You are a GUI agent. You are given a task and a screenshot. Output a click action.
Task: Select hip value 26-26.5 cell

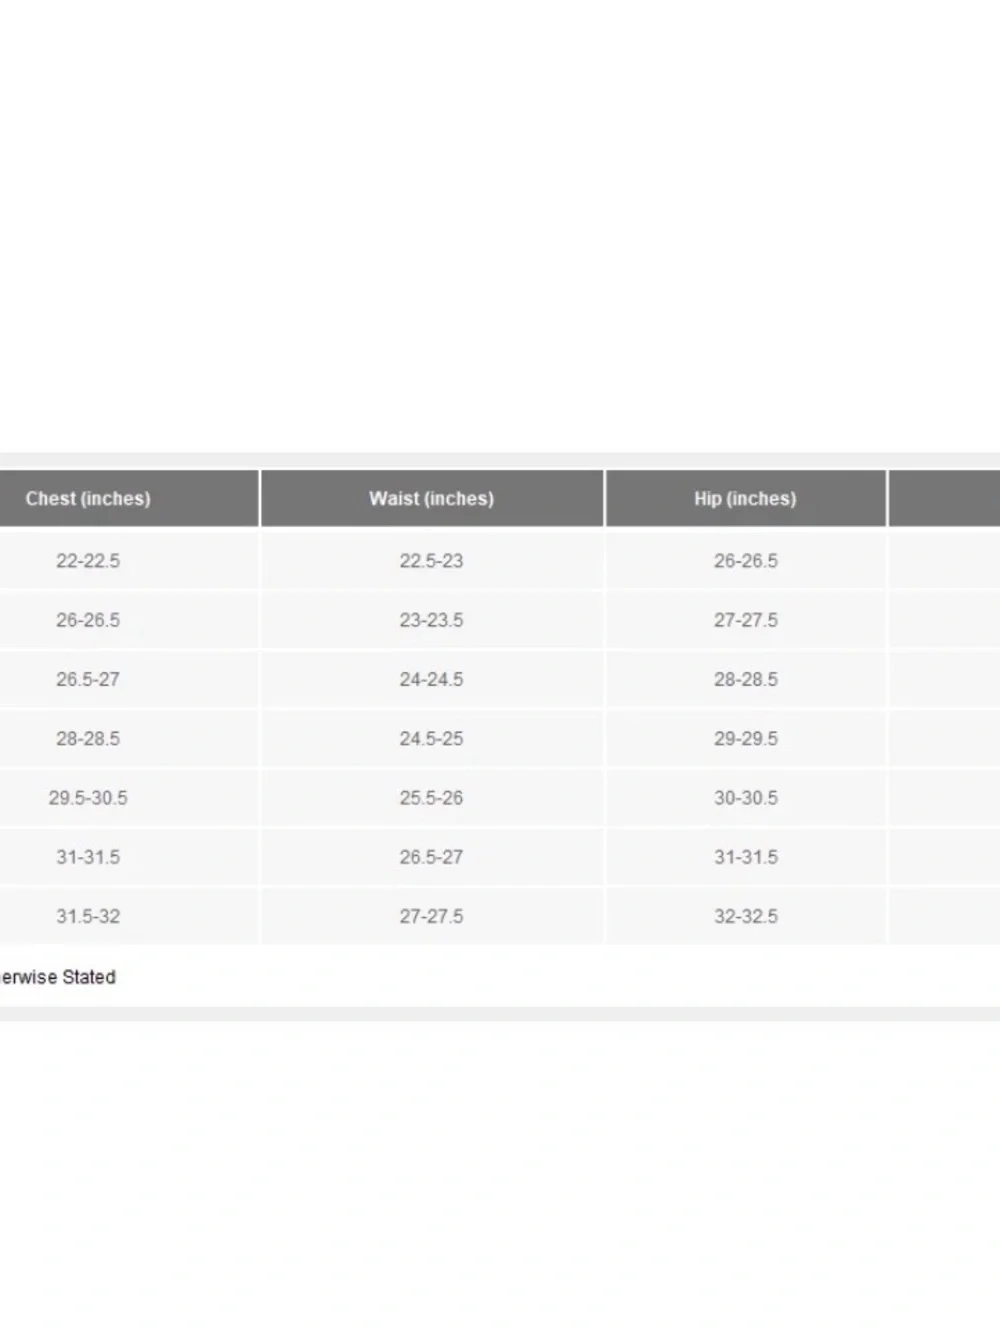[746, 560]
